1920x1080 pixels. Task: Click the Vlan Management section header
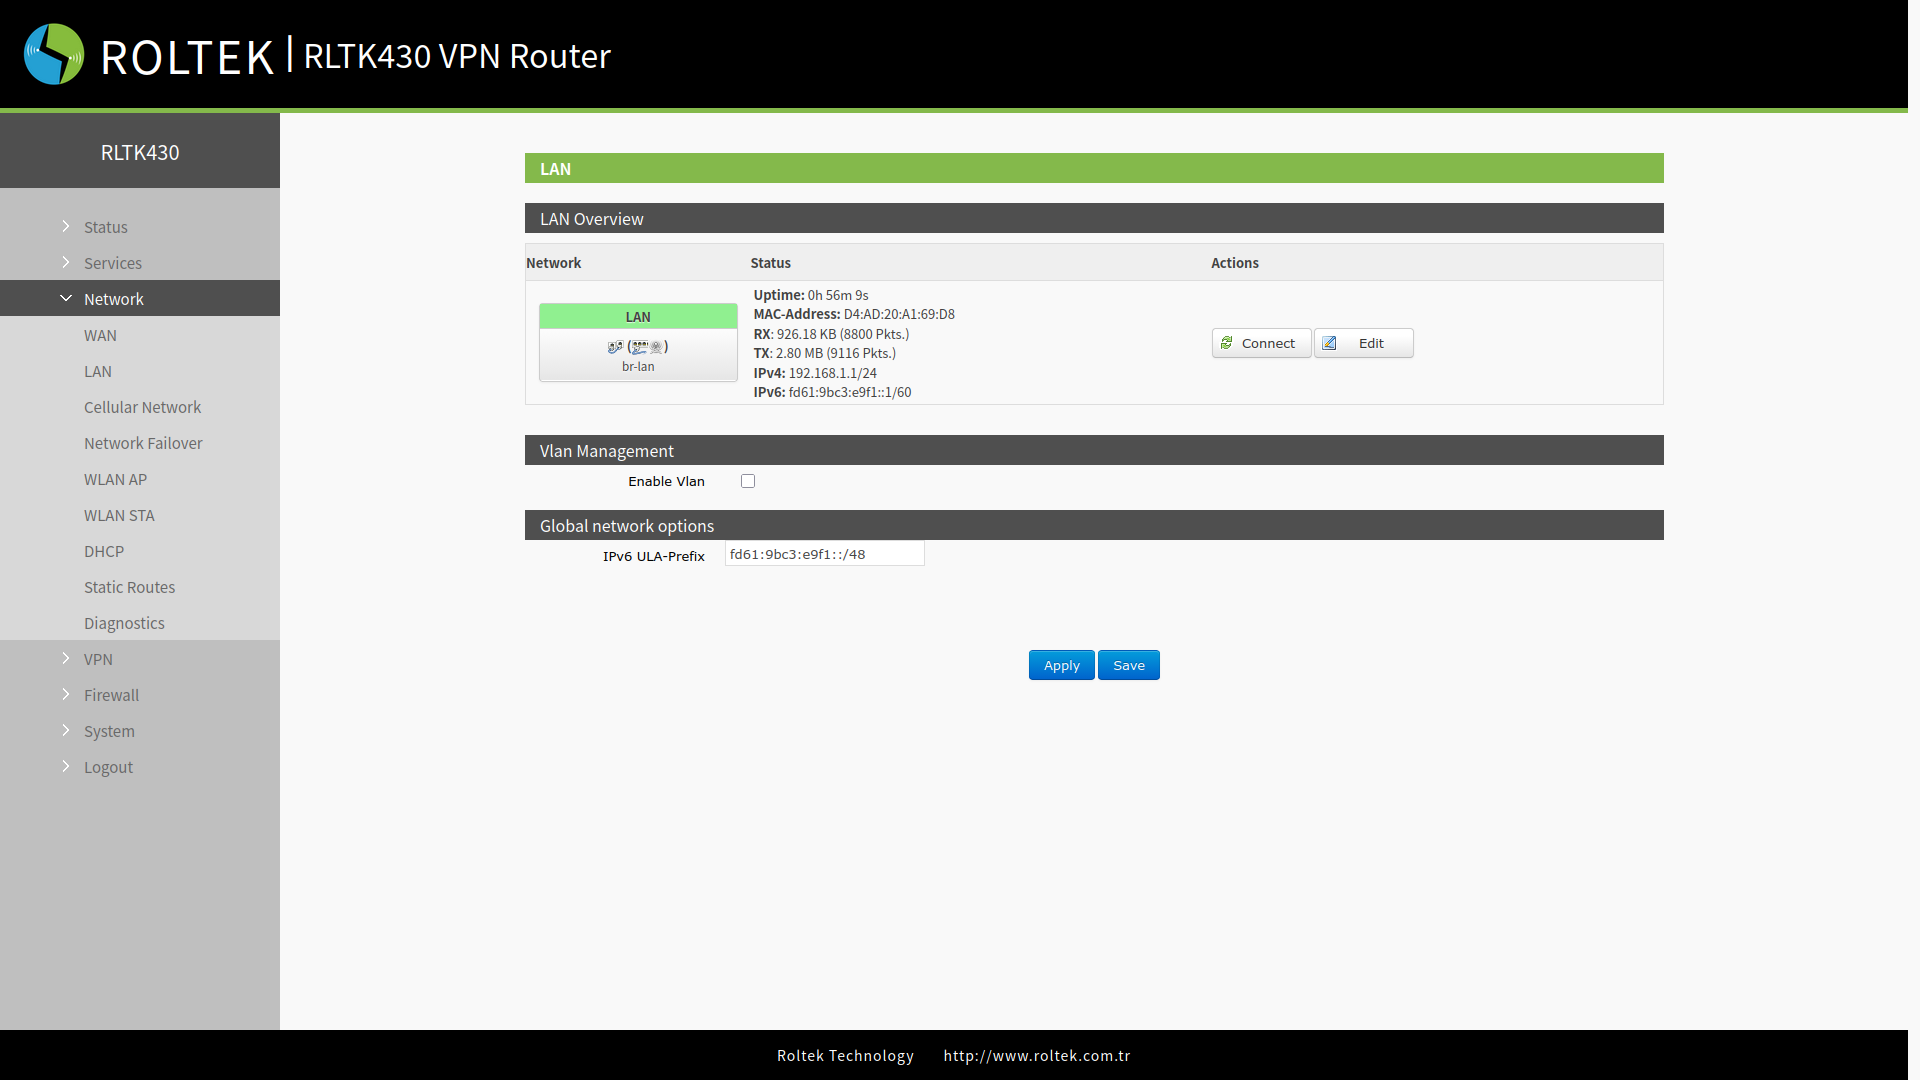point(1094,450)
